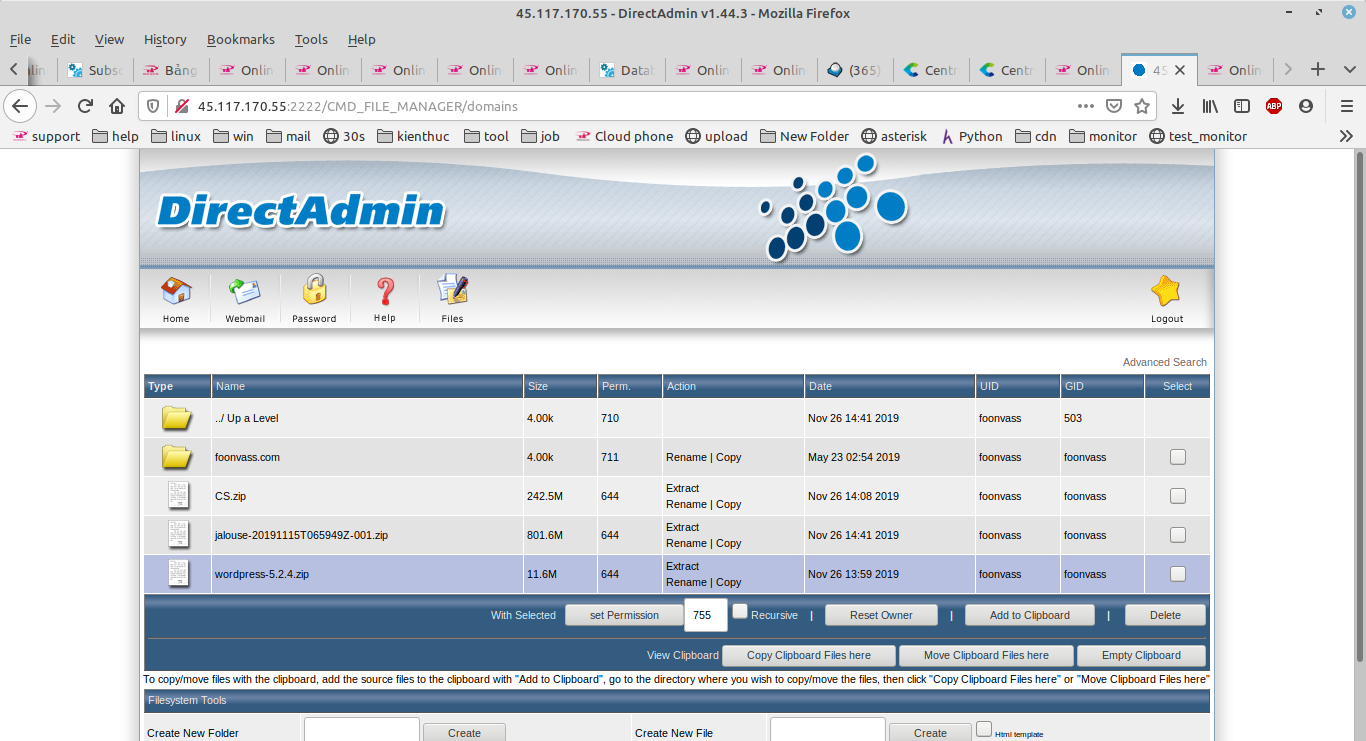Select the foonvass.com row checkbox

pos(1178,457)
